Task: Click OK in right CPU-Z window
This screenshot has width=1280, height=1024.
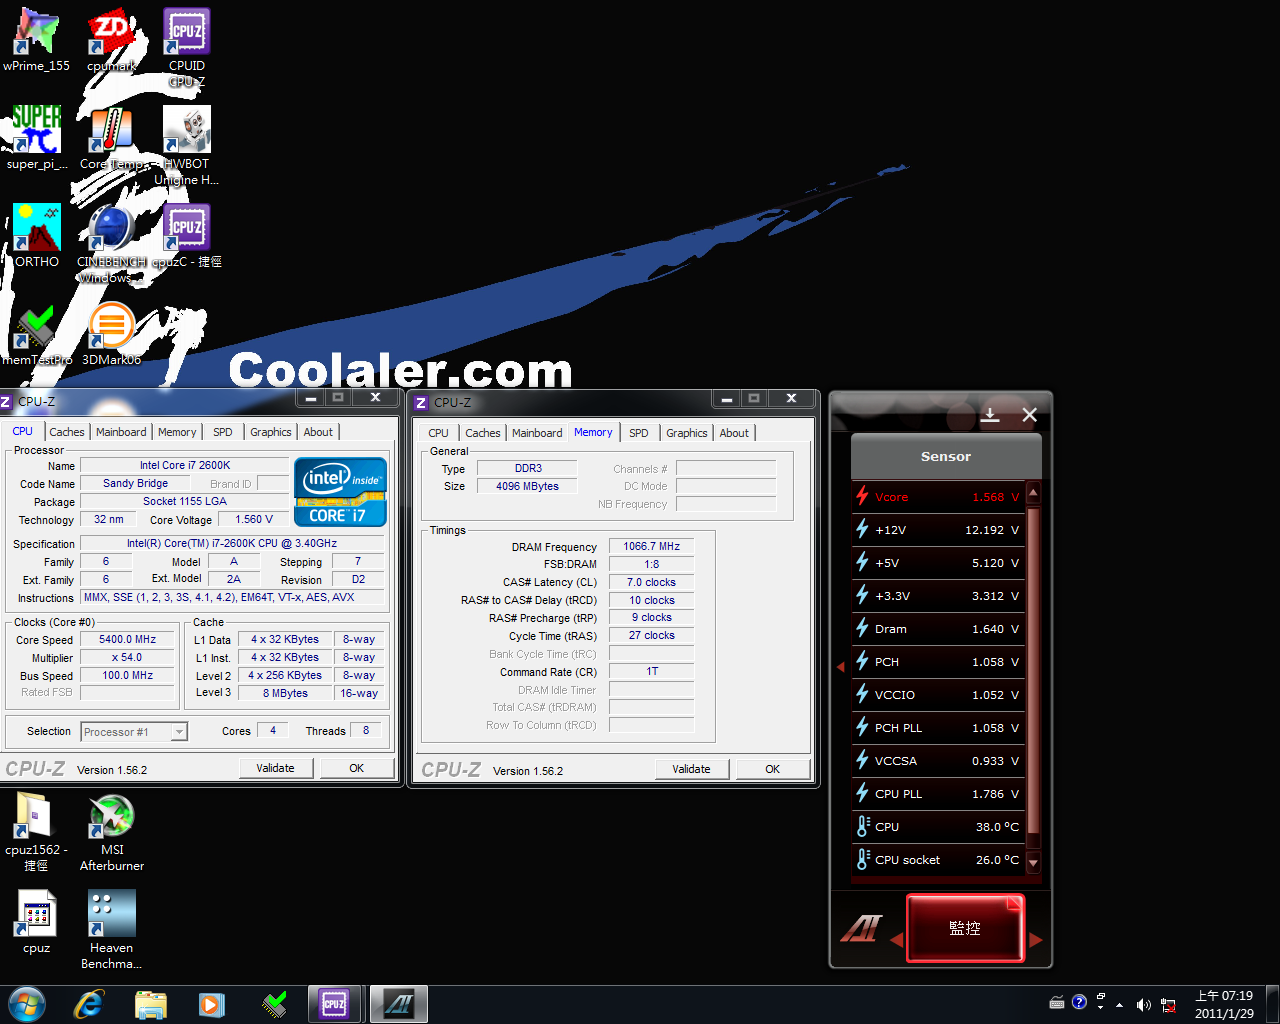Action: click(x=772, y=769)
